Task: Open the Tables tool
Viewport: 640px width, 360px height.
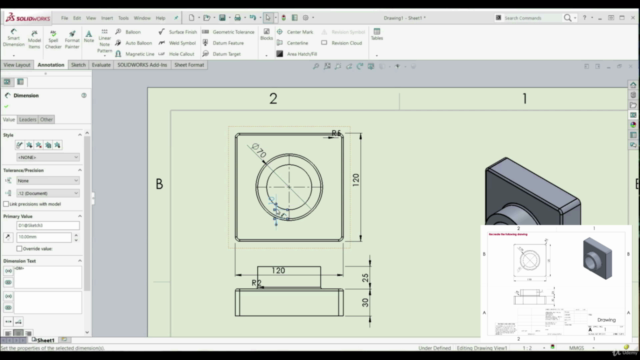Action: tap(377, 34)
